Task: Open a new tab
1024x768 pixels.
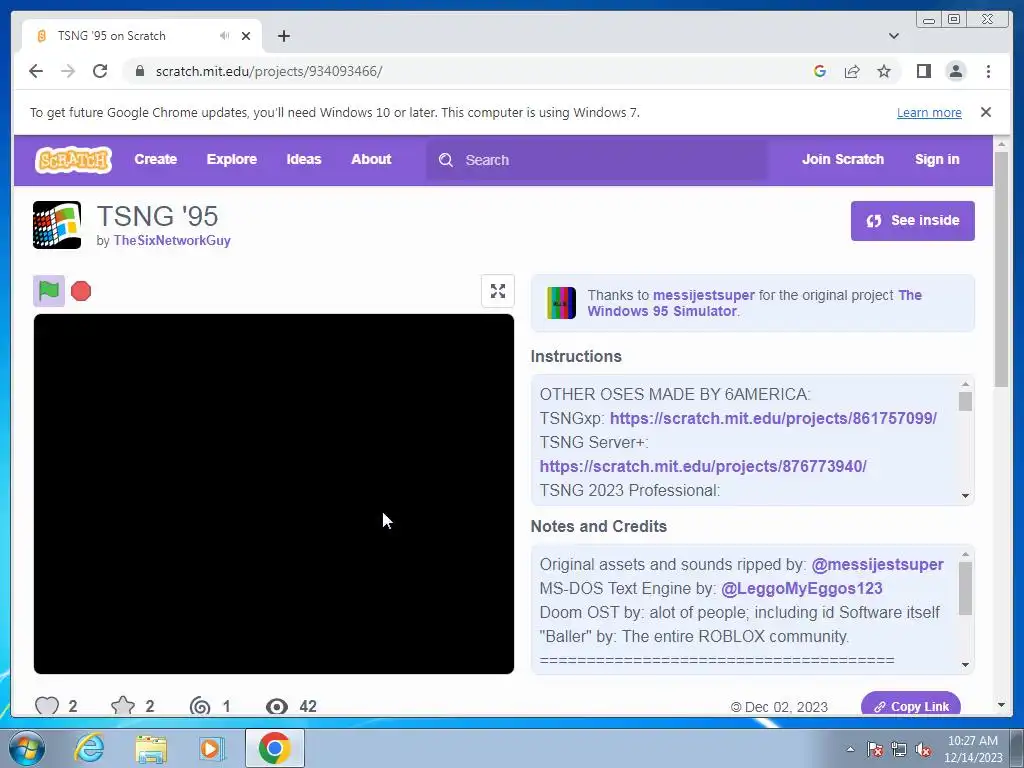Action: 283,36
